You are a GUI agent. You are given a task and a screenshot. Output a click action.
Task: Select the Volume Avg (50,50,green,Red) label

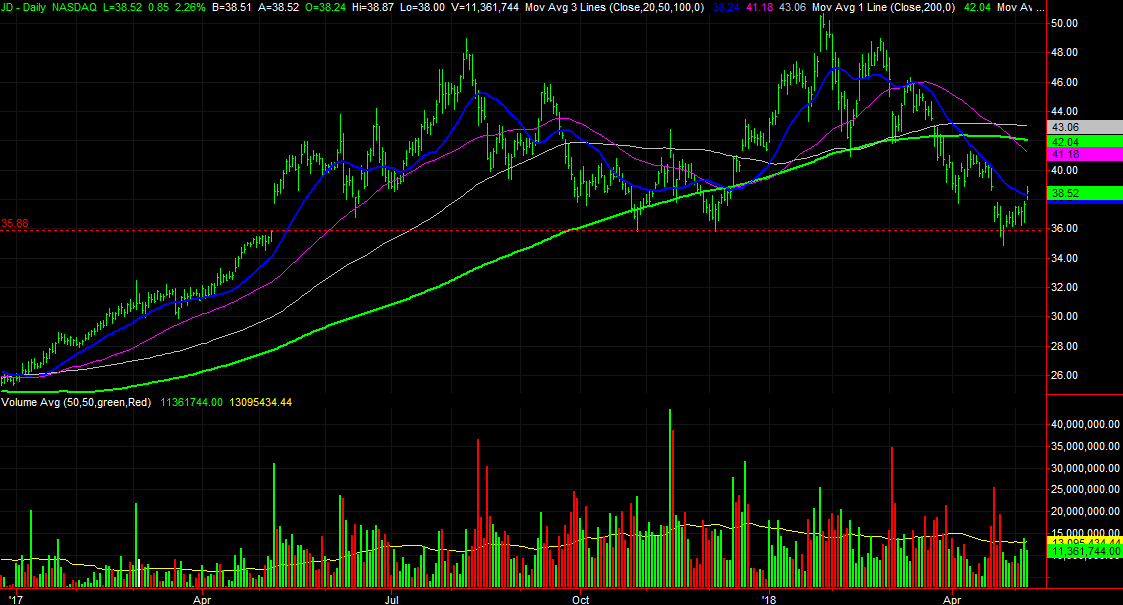point(77,402)
